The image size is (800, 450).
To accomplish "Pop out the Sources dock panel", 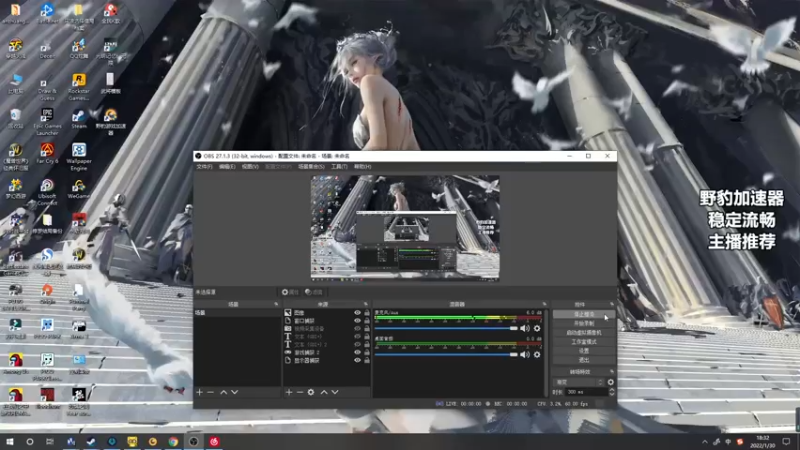I will (x=365, y=304).
